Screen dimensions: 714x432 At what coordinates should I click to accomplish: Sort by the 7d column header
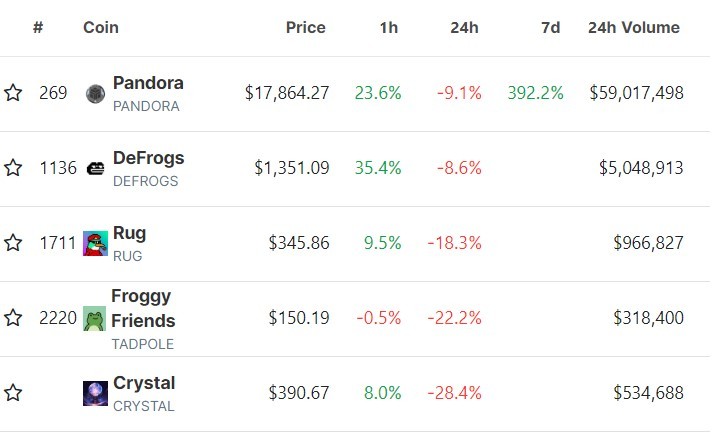point(550,28)
